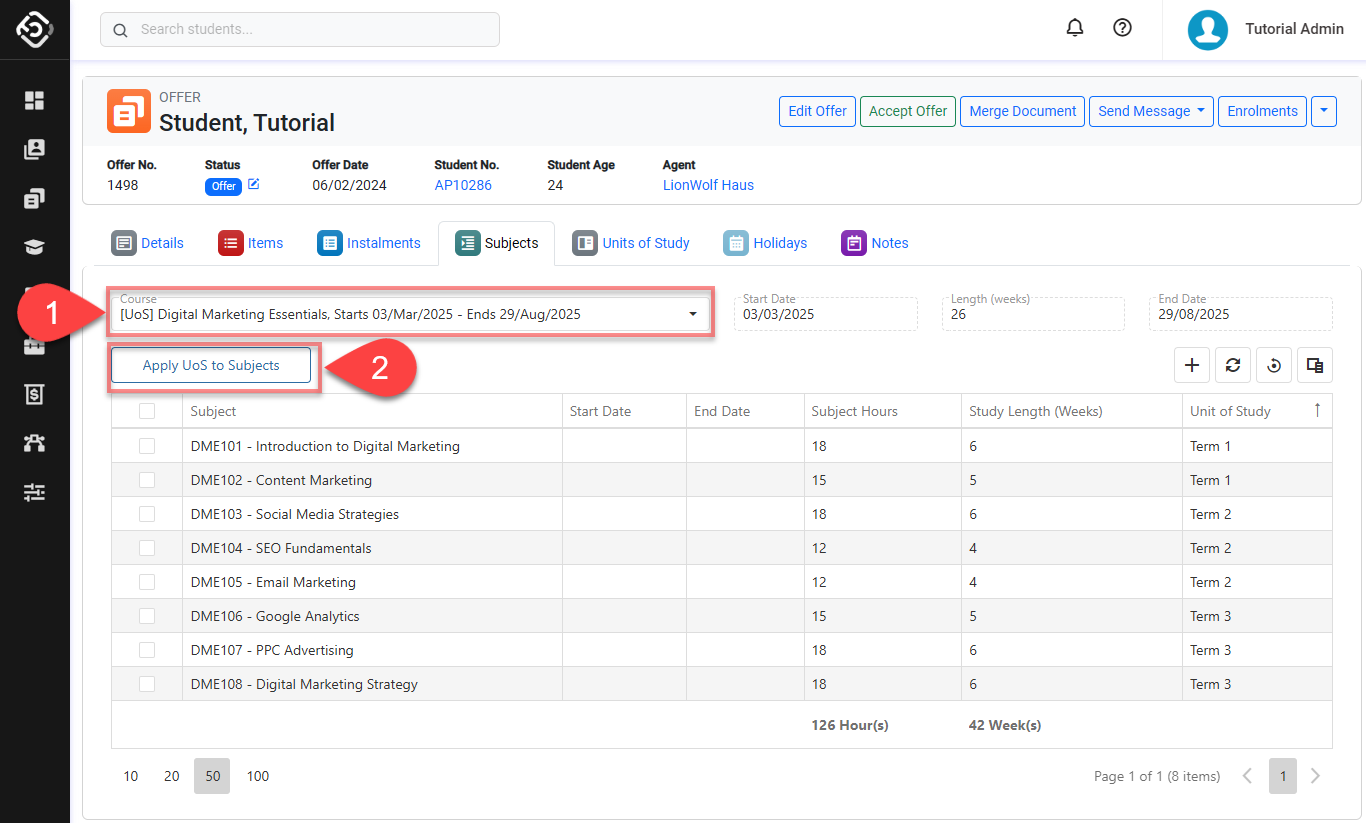The height and width of the screenshot is (823, 1366).
Task: Select the DME104 SEO Fundamentals checkbox
Action: pos(147,548)
